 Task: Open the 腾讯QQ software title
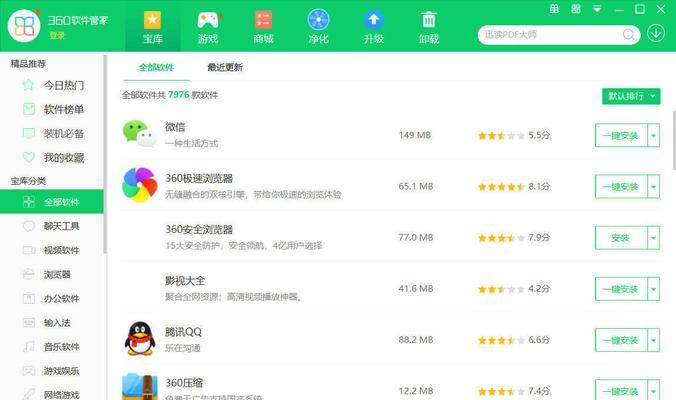coord(183,332)
